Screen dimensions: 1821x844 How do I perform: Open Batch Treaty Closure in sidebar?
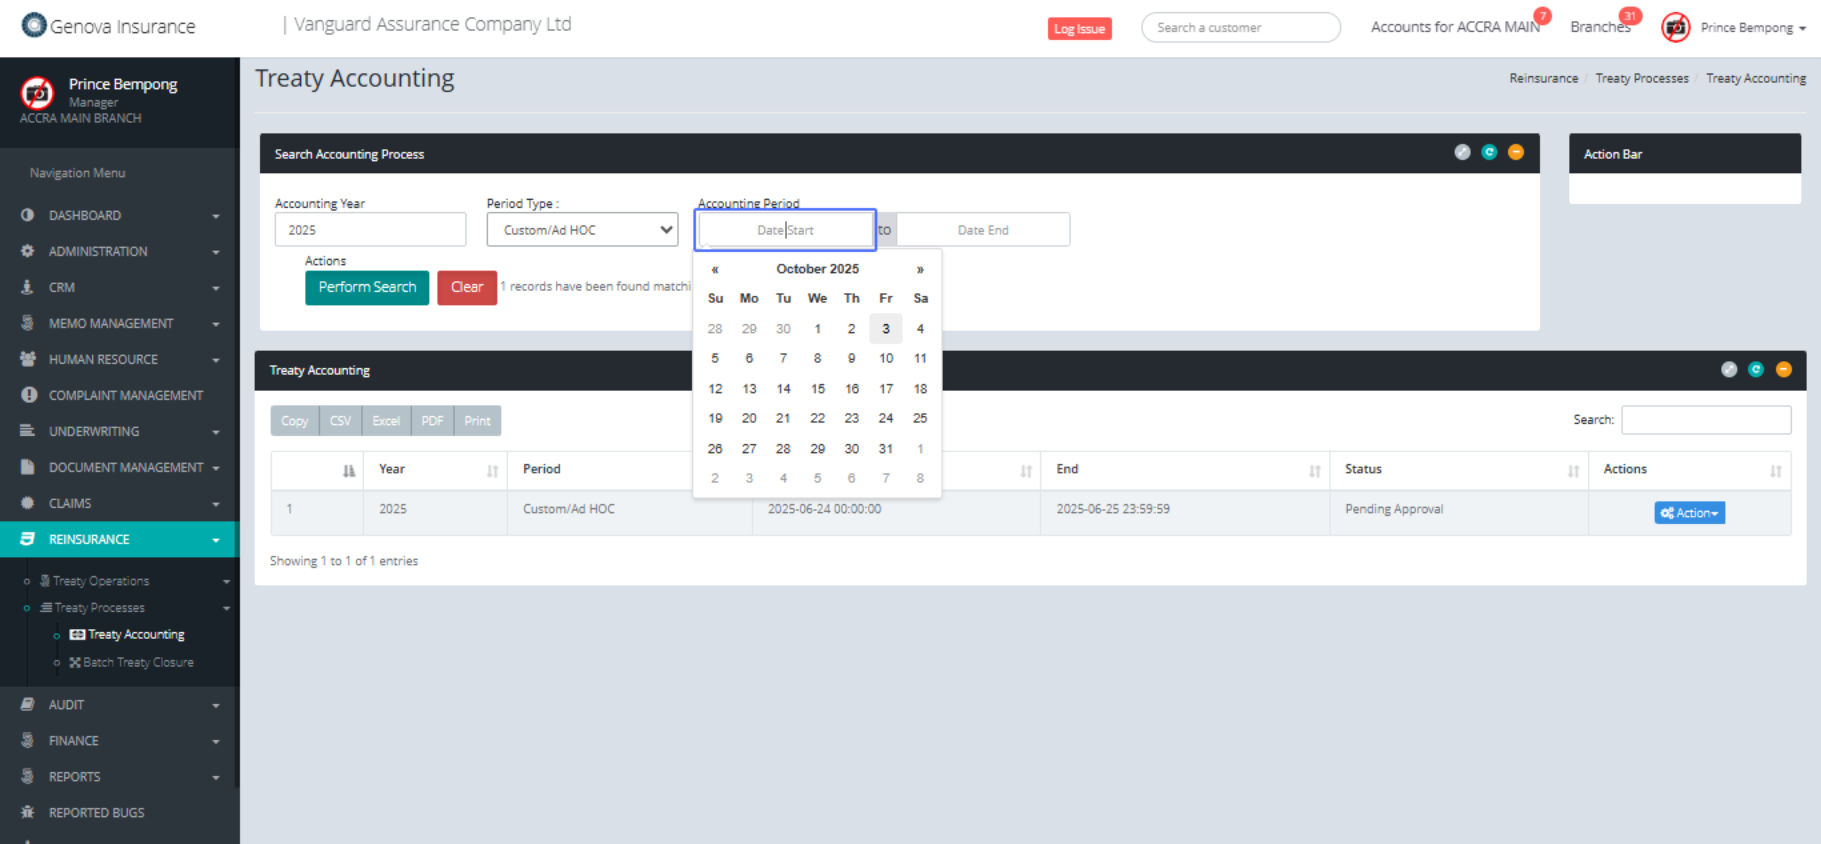pyautogui.click(x=138, y=662)
